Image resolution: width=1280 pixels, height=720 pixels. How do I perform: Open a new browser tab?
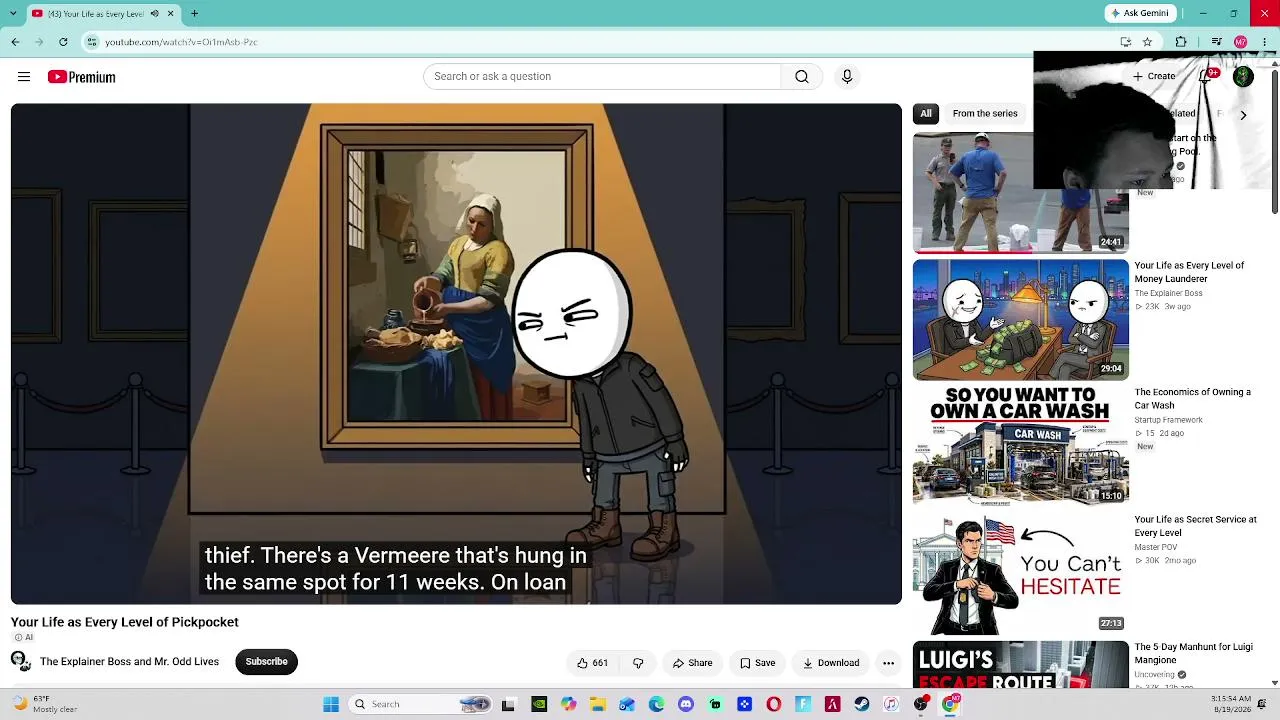(194, 13)
